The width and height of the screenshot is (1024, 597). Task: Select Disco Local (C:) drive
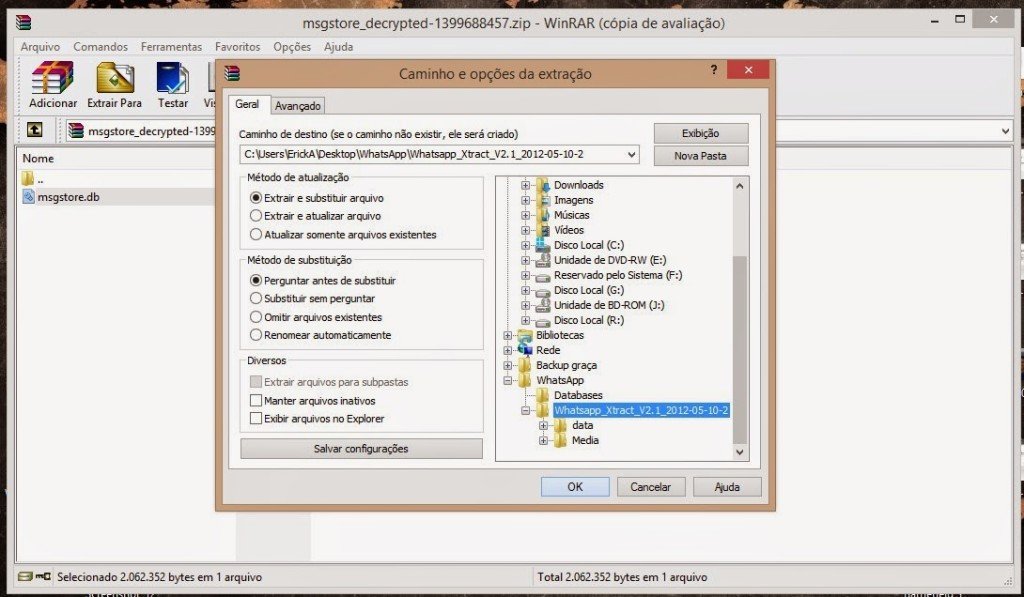[x=588, y=245]
